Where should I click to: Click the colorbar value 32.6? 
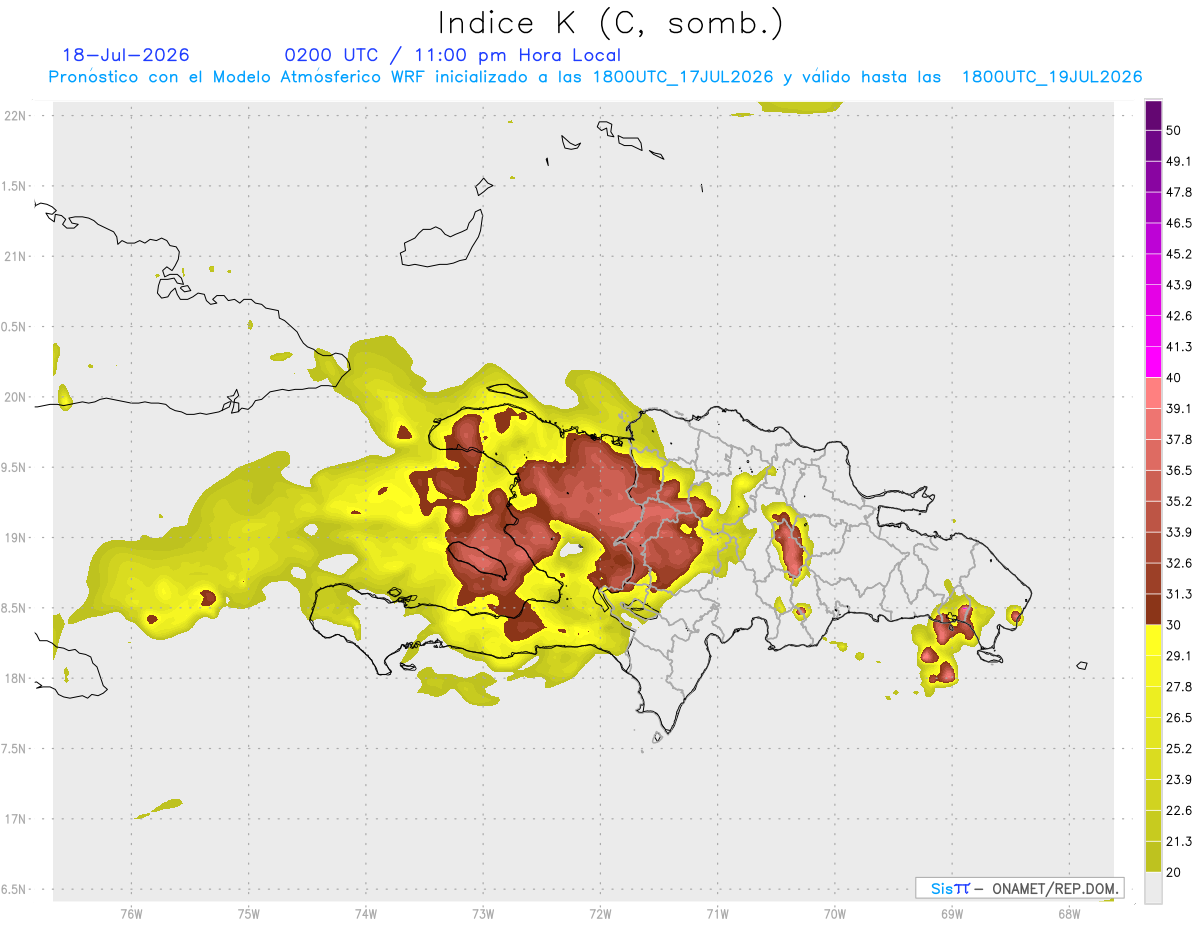pos(1179,563)
